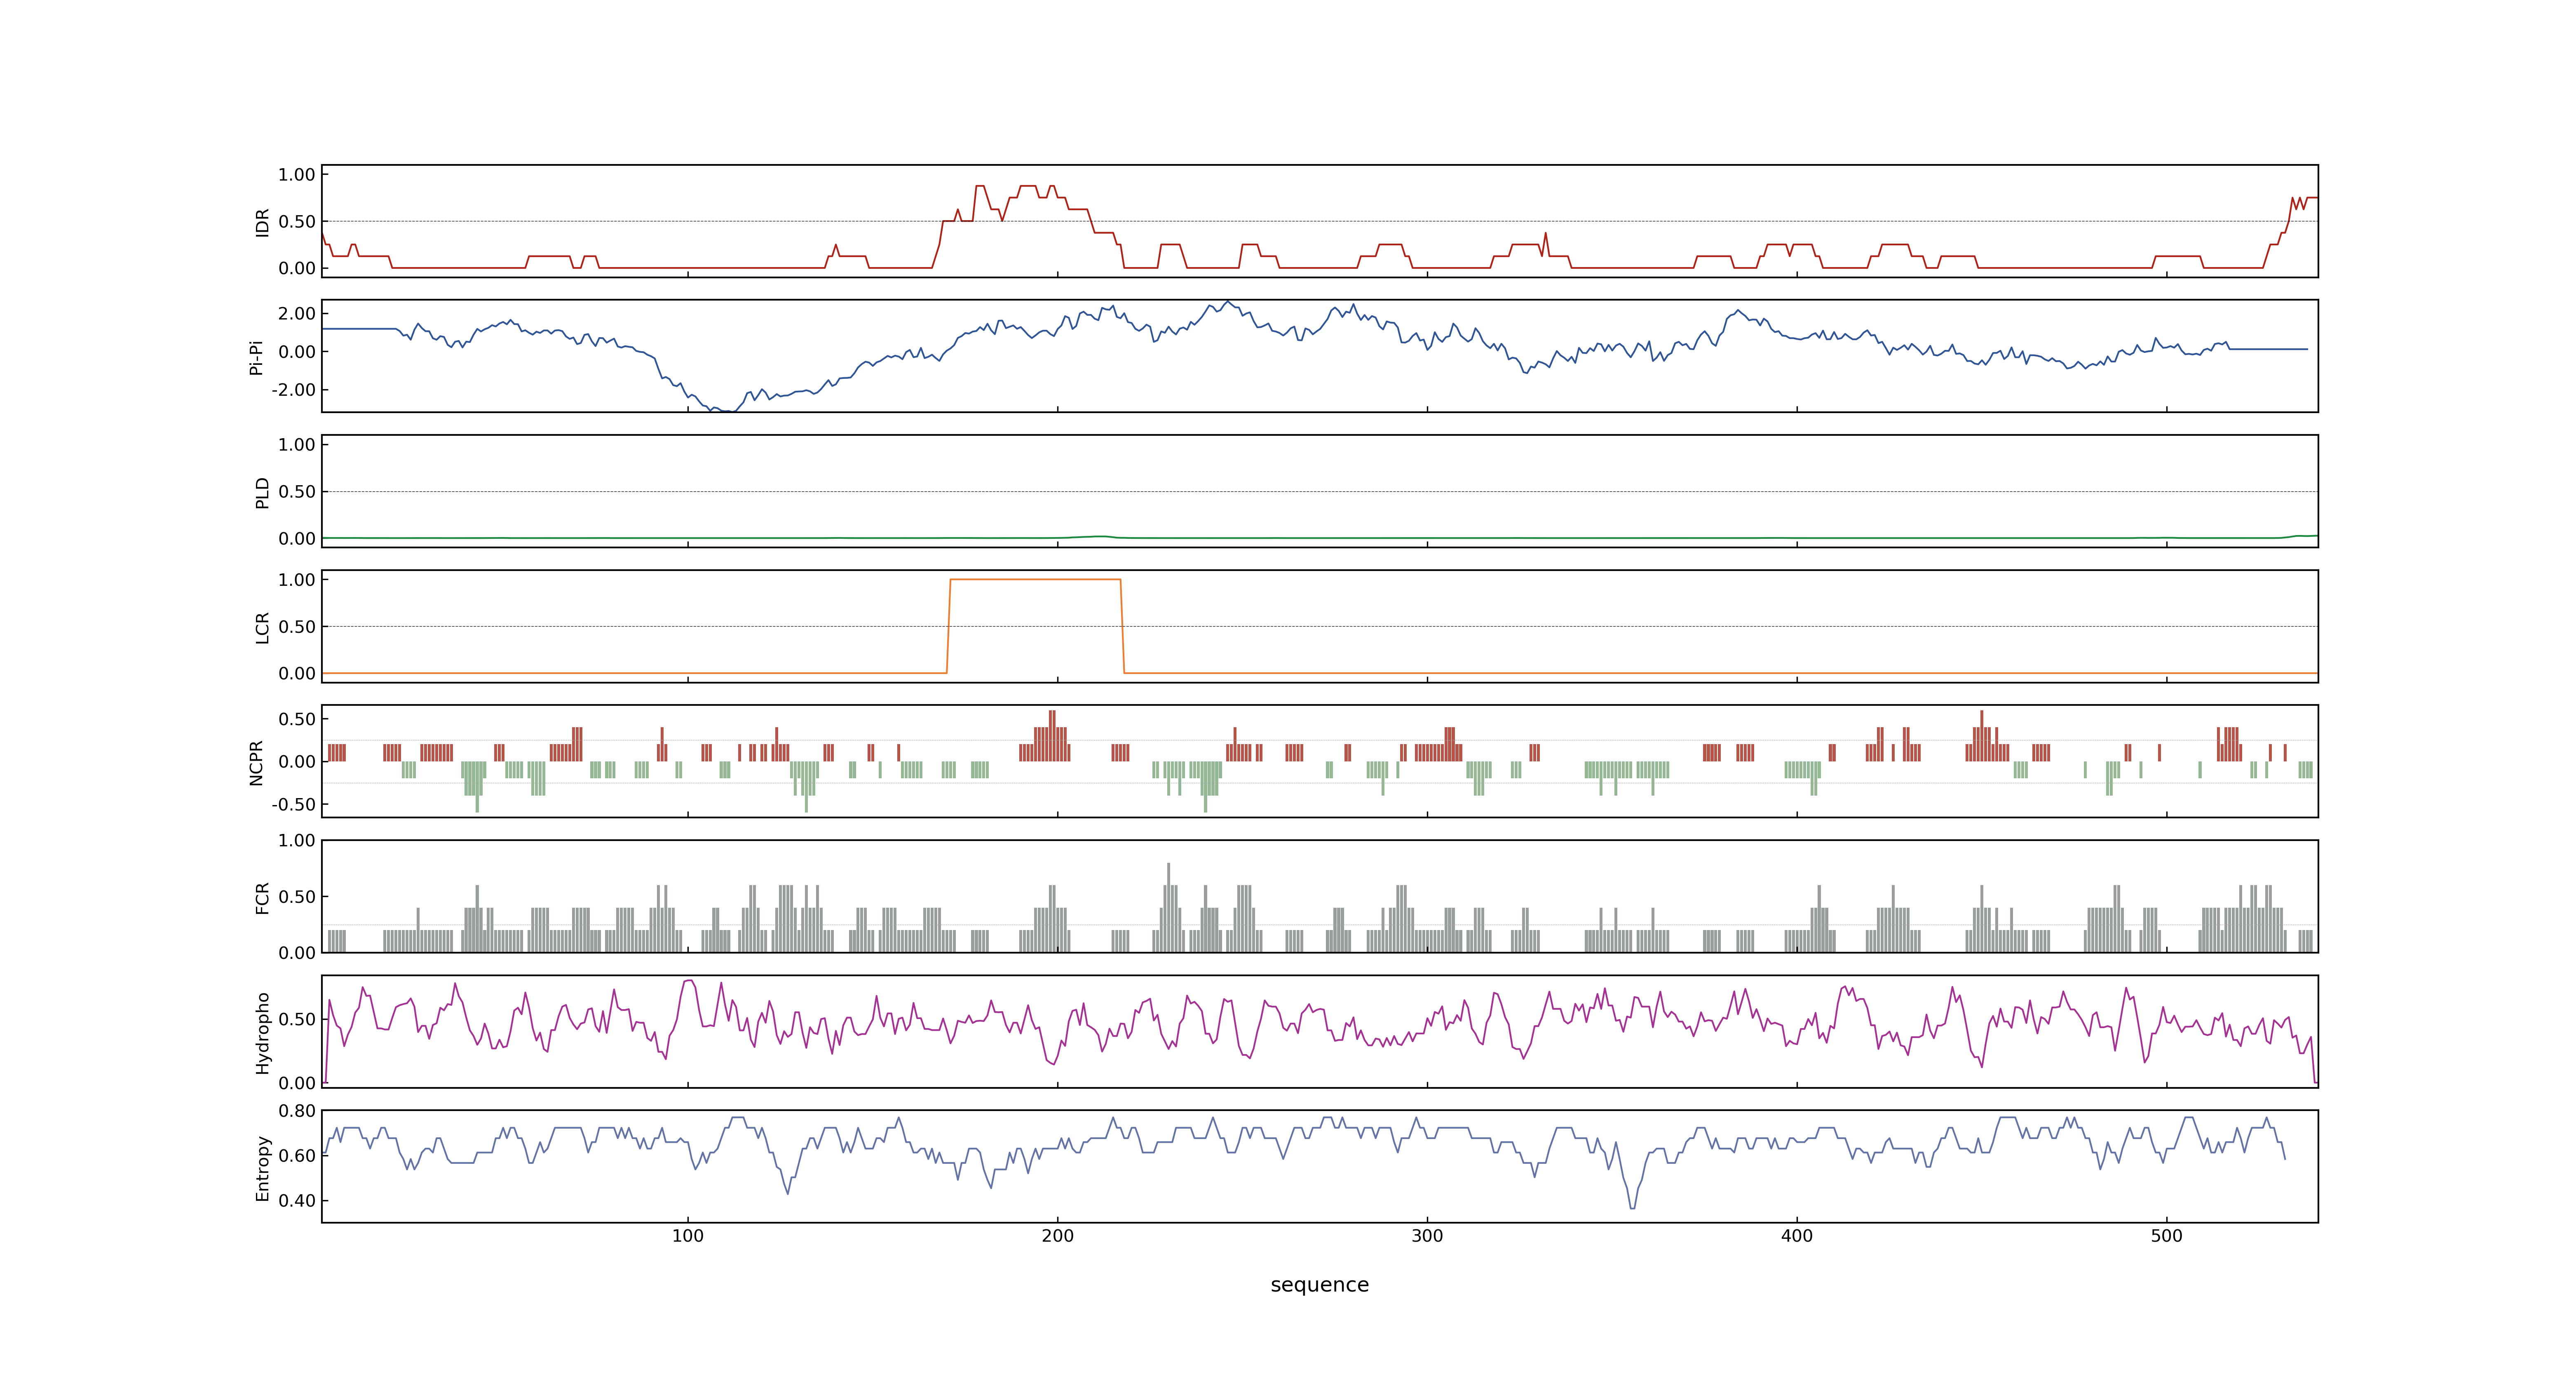Click the lowest Entropy trough near residue 355
This screenshot has height=1374, width=2576.
point(1633,1207)
